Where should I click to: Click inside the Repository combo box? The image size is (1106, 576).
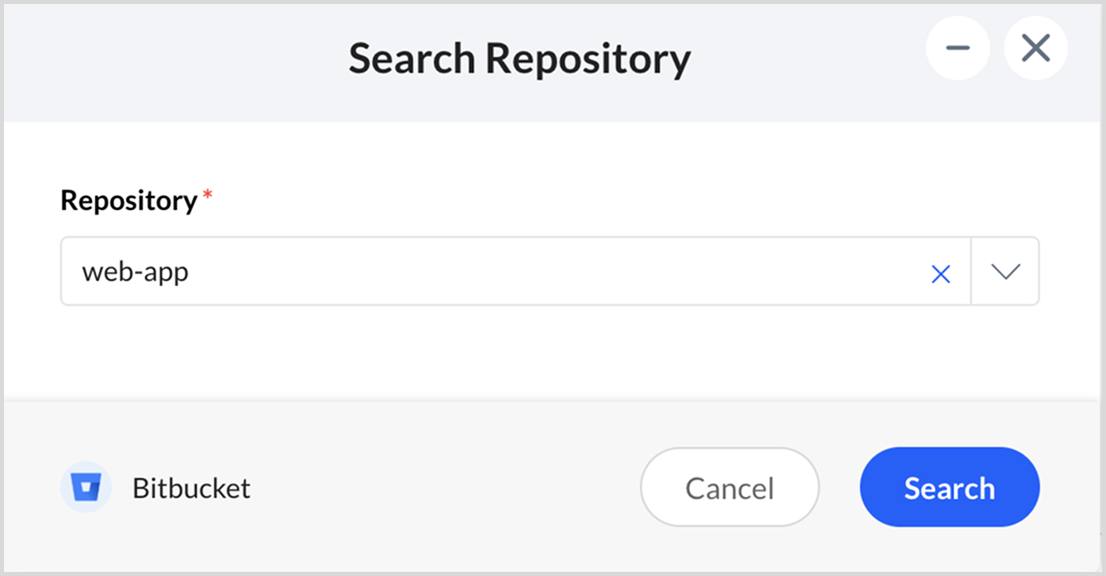500,271
